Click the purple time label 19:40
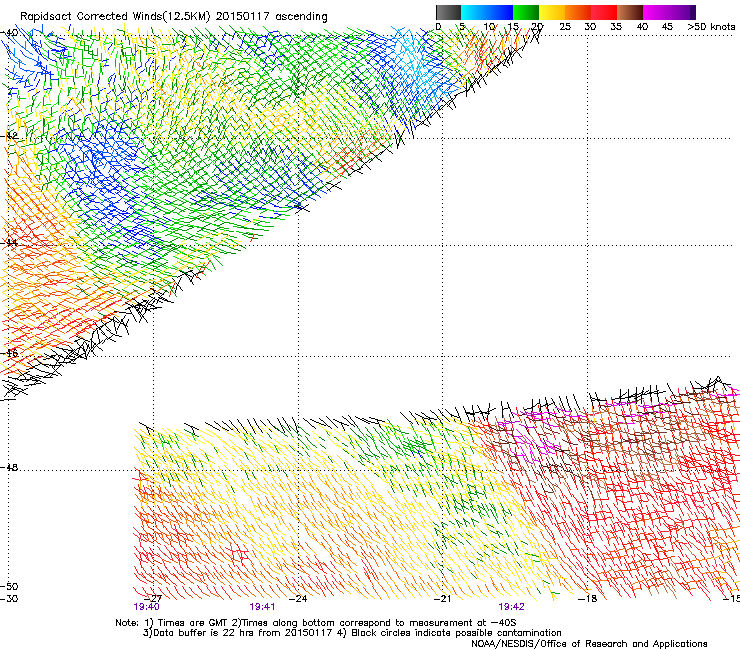The height and width of the screenshot is (650, 740). [147, 607]
